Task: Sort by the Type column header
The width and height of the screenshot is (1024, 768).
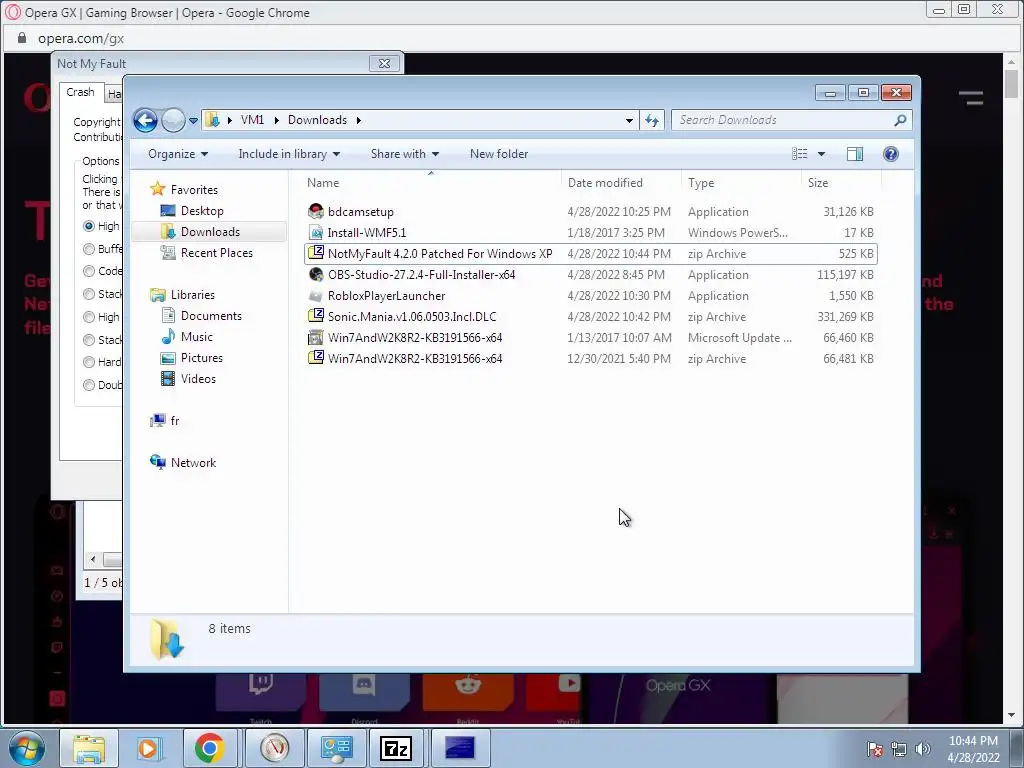Action: (x=741, y=183)
